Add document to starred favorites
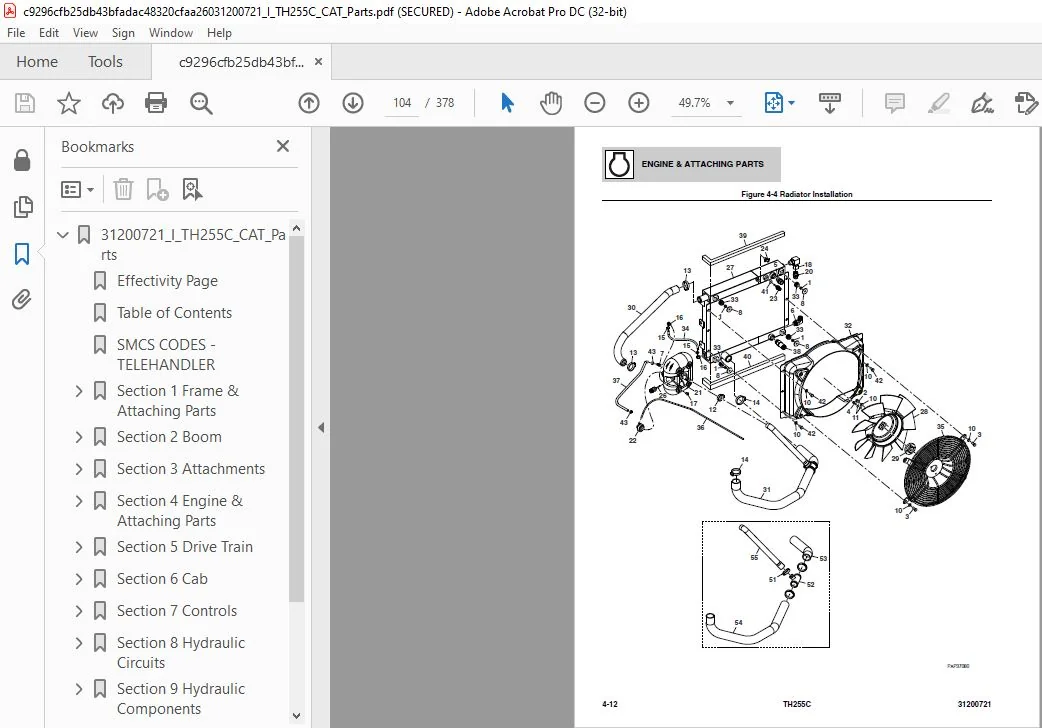 (x=68, y=103)
